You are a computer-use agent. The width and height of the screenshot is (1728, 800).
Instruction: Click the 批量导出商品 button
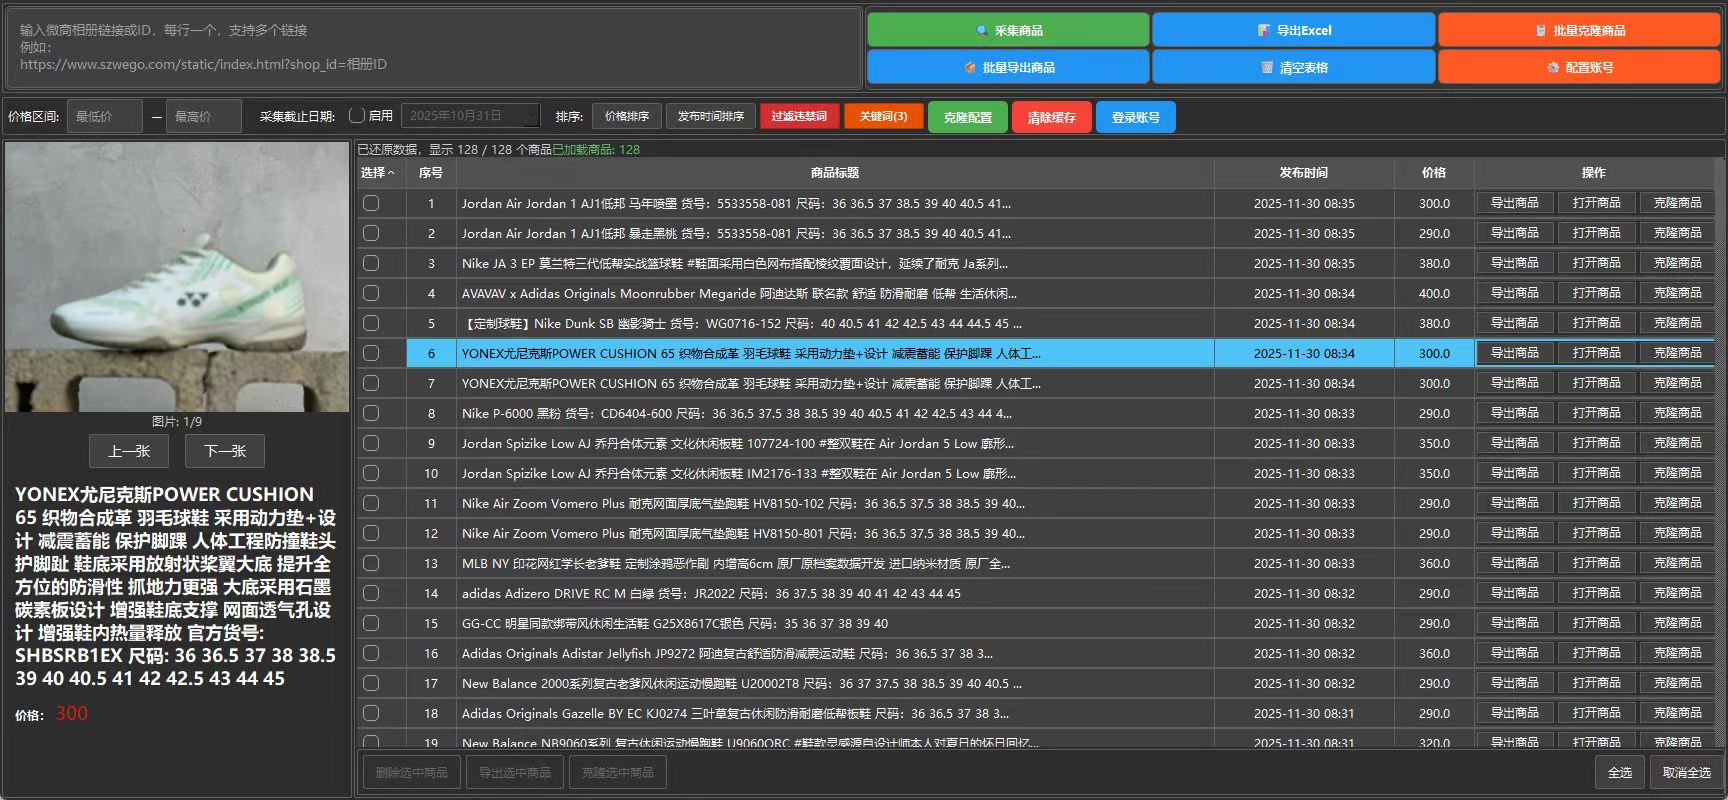pyautogui.click(x=1008, y=67)
